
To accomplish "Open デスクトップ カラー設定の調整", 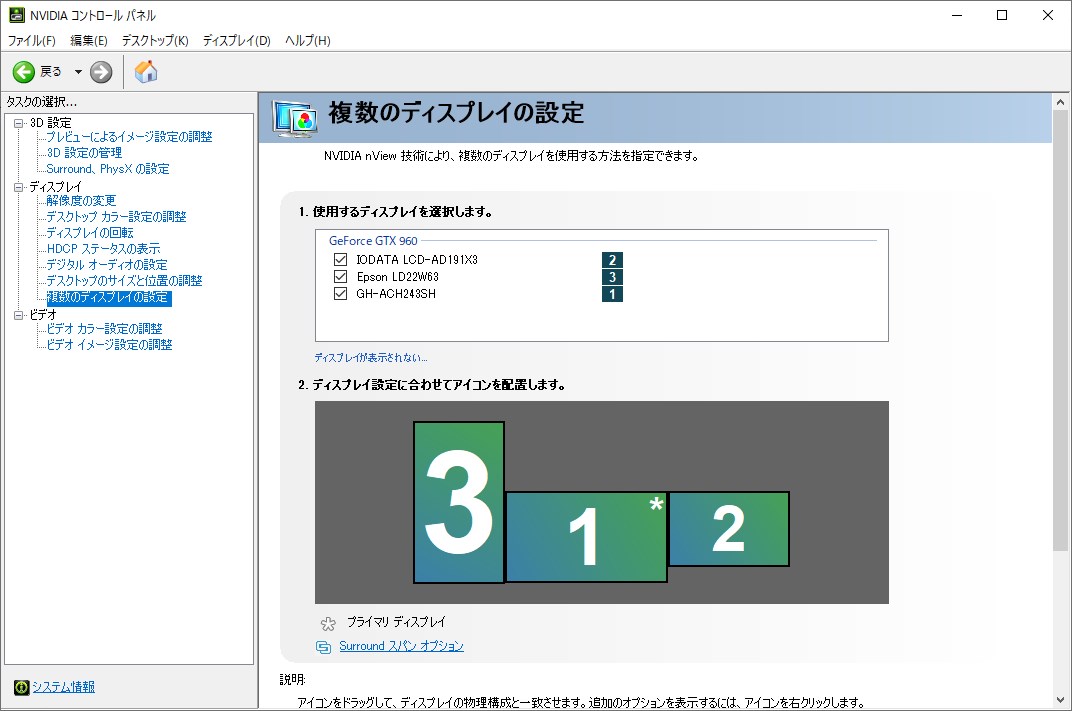I will (116, 217).
